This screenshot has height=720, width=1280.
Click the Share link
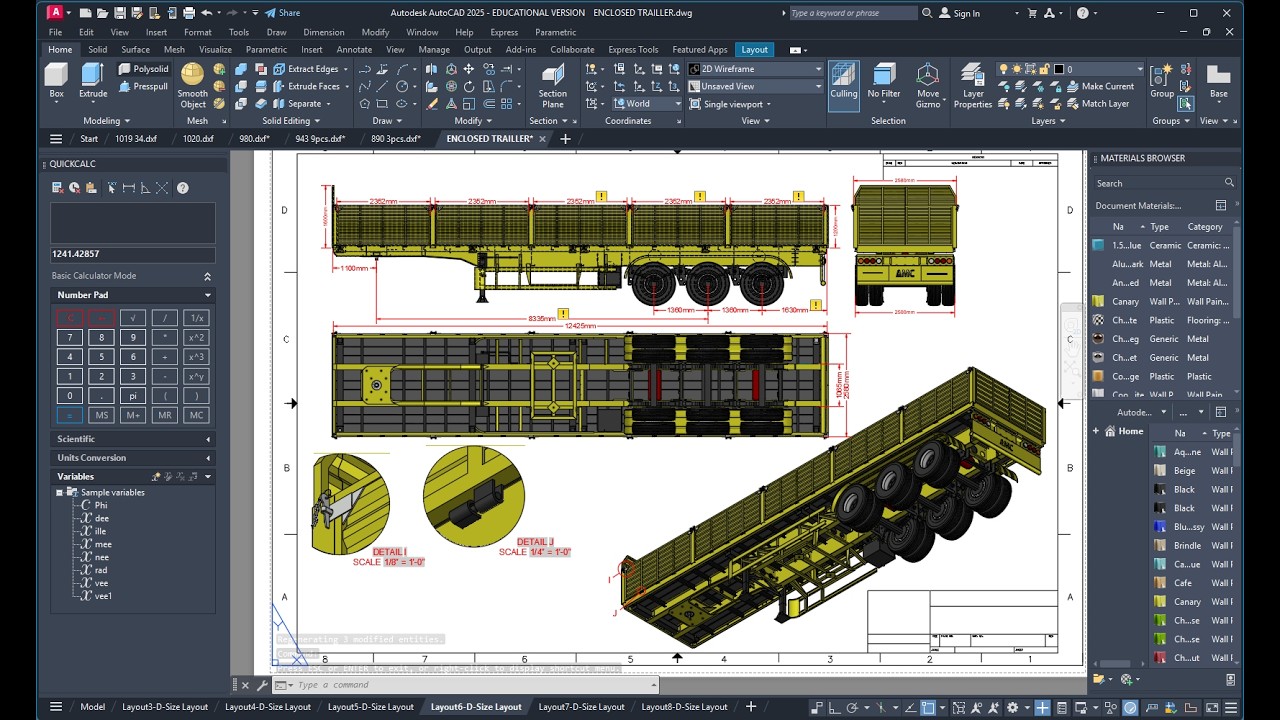point(282,13)
